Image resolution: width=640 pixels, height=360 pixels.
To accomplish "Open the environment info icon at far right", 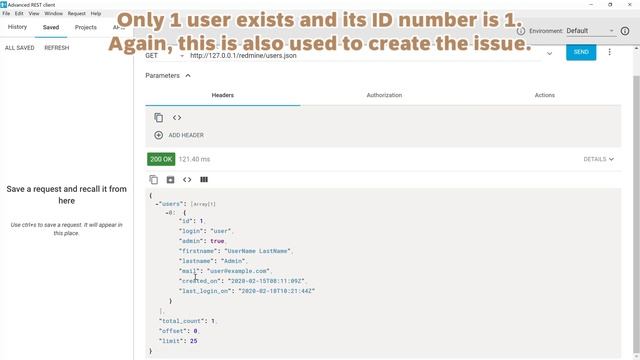I will [x=625, y=31].
